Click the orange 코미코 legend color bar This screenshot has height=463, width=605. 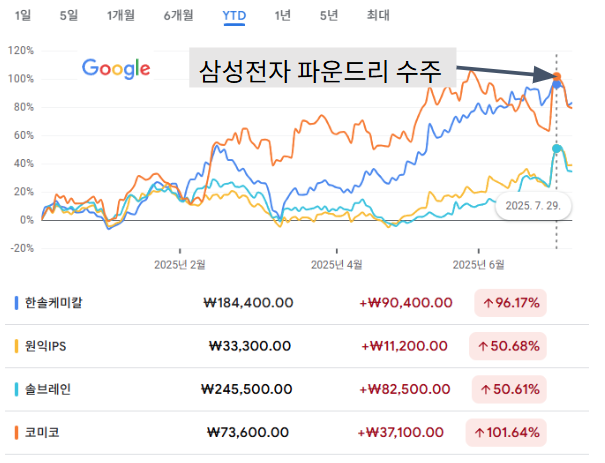16,433
